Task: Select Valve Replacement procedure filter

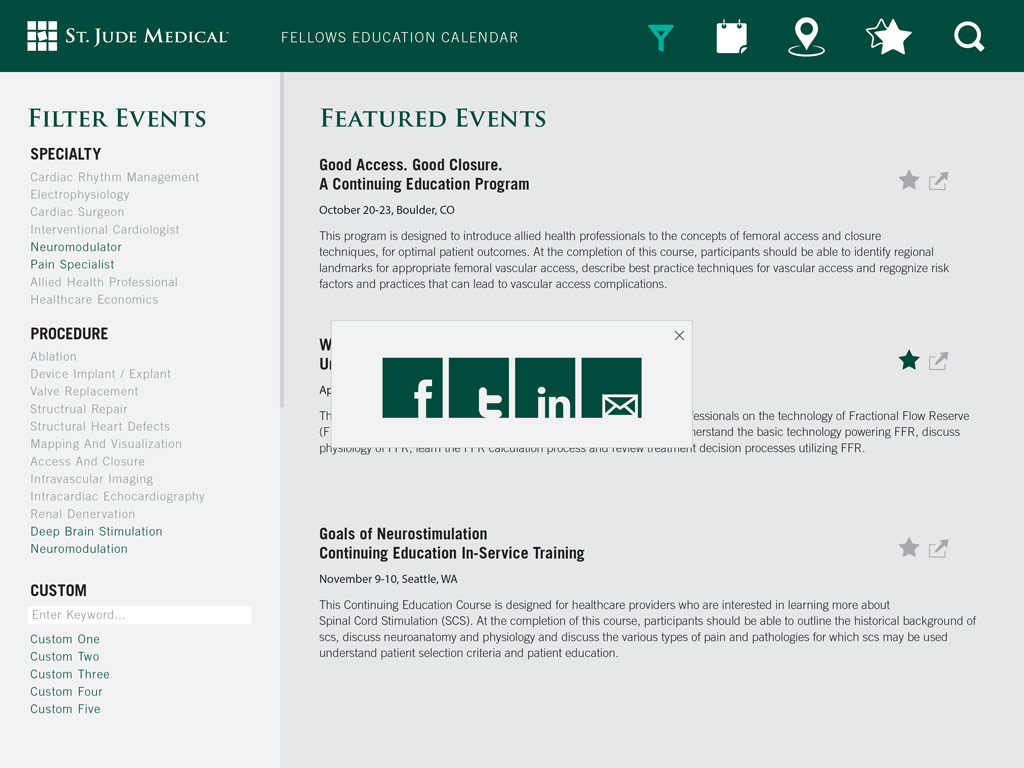Action: point(84,391)
